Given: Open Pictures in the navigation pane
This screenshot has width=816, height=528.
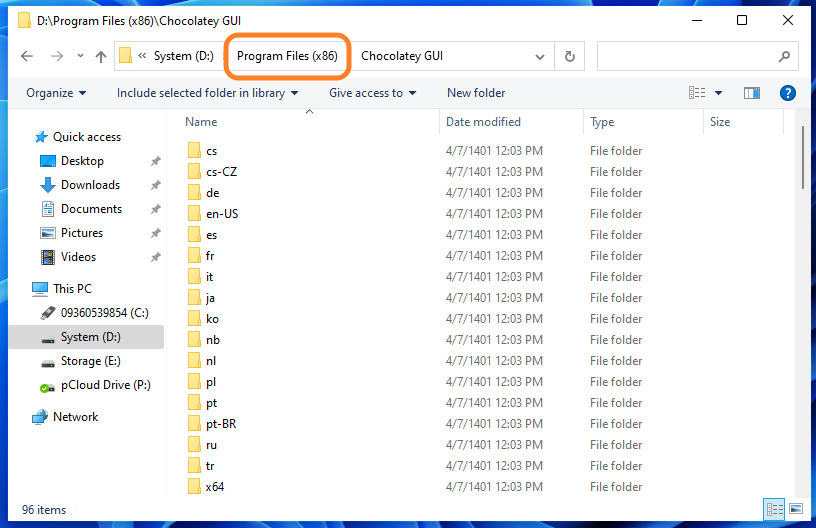Looking at the screenshot, I should (82, 233).
